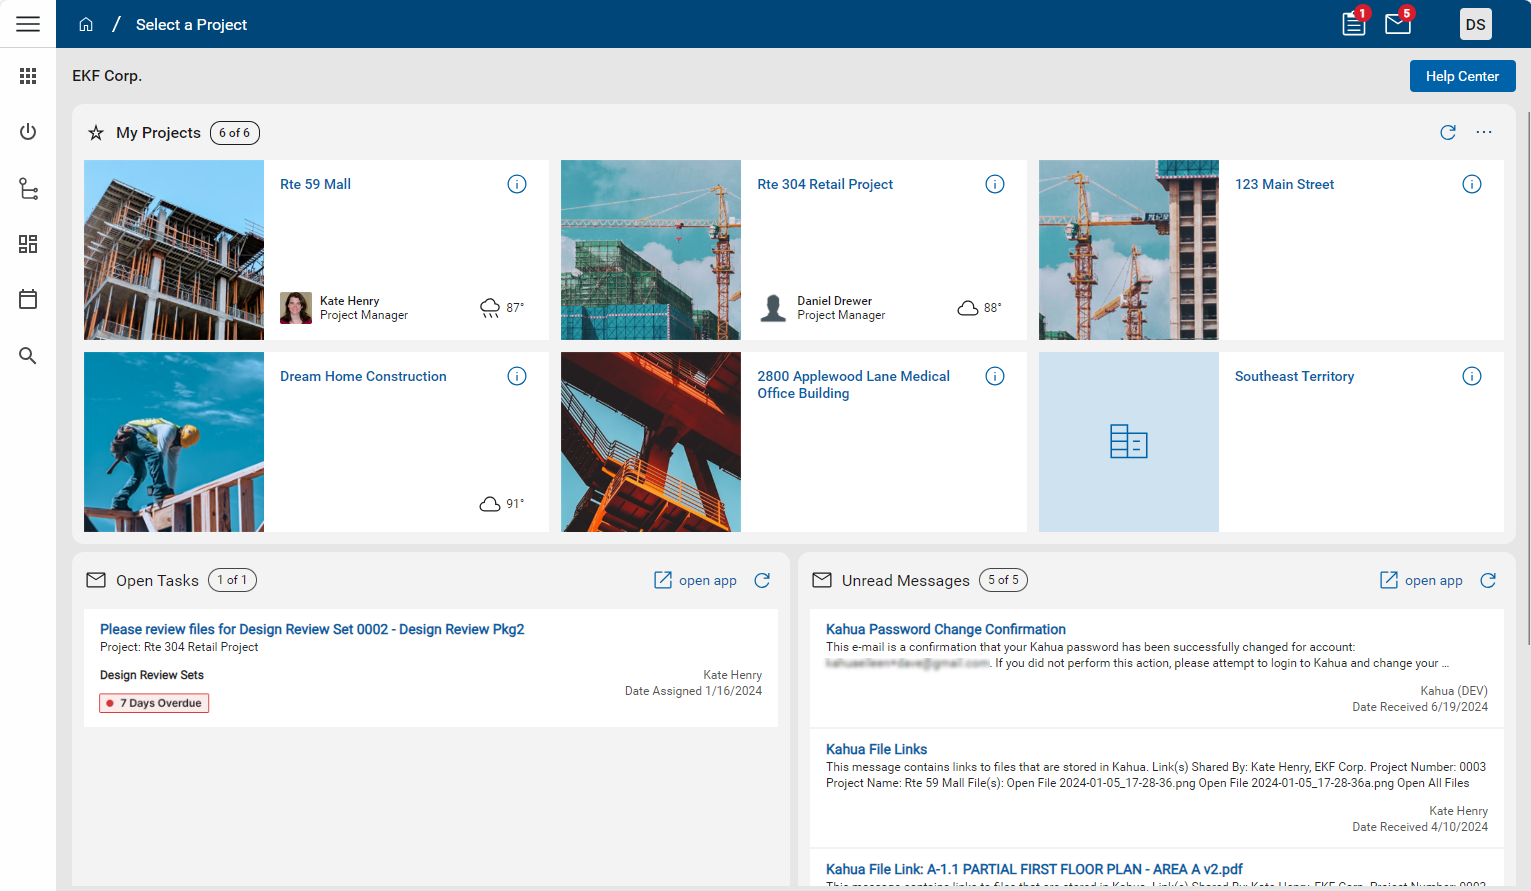
Task: Open the hierarchy tree icon in sidebar
Action: 28,189
